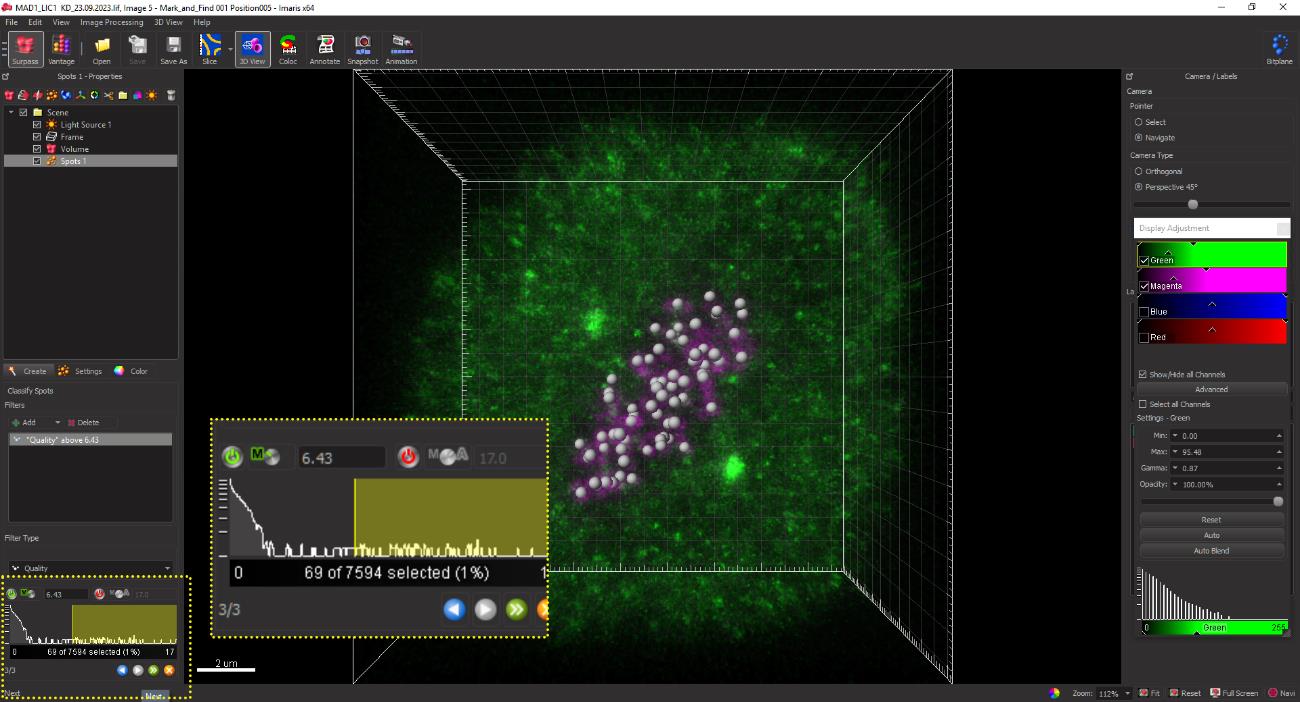
Task: Uncheck the Volume item in scene tree
Action: (38, 149)
